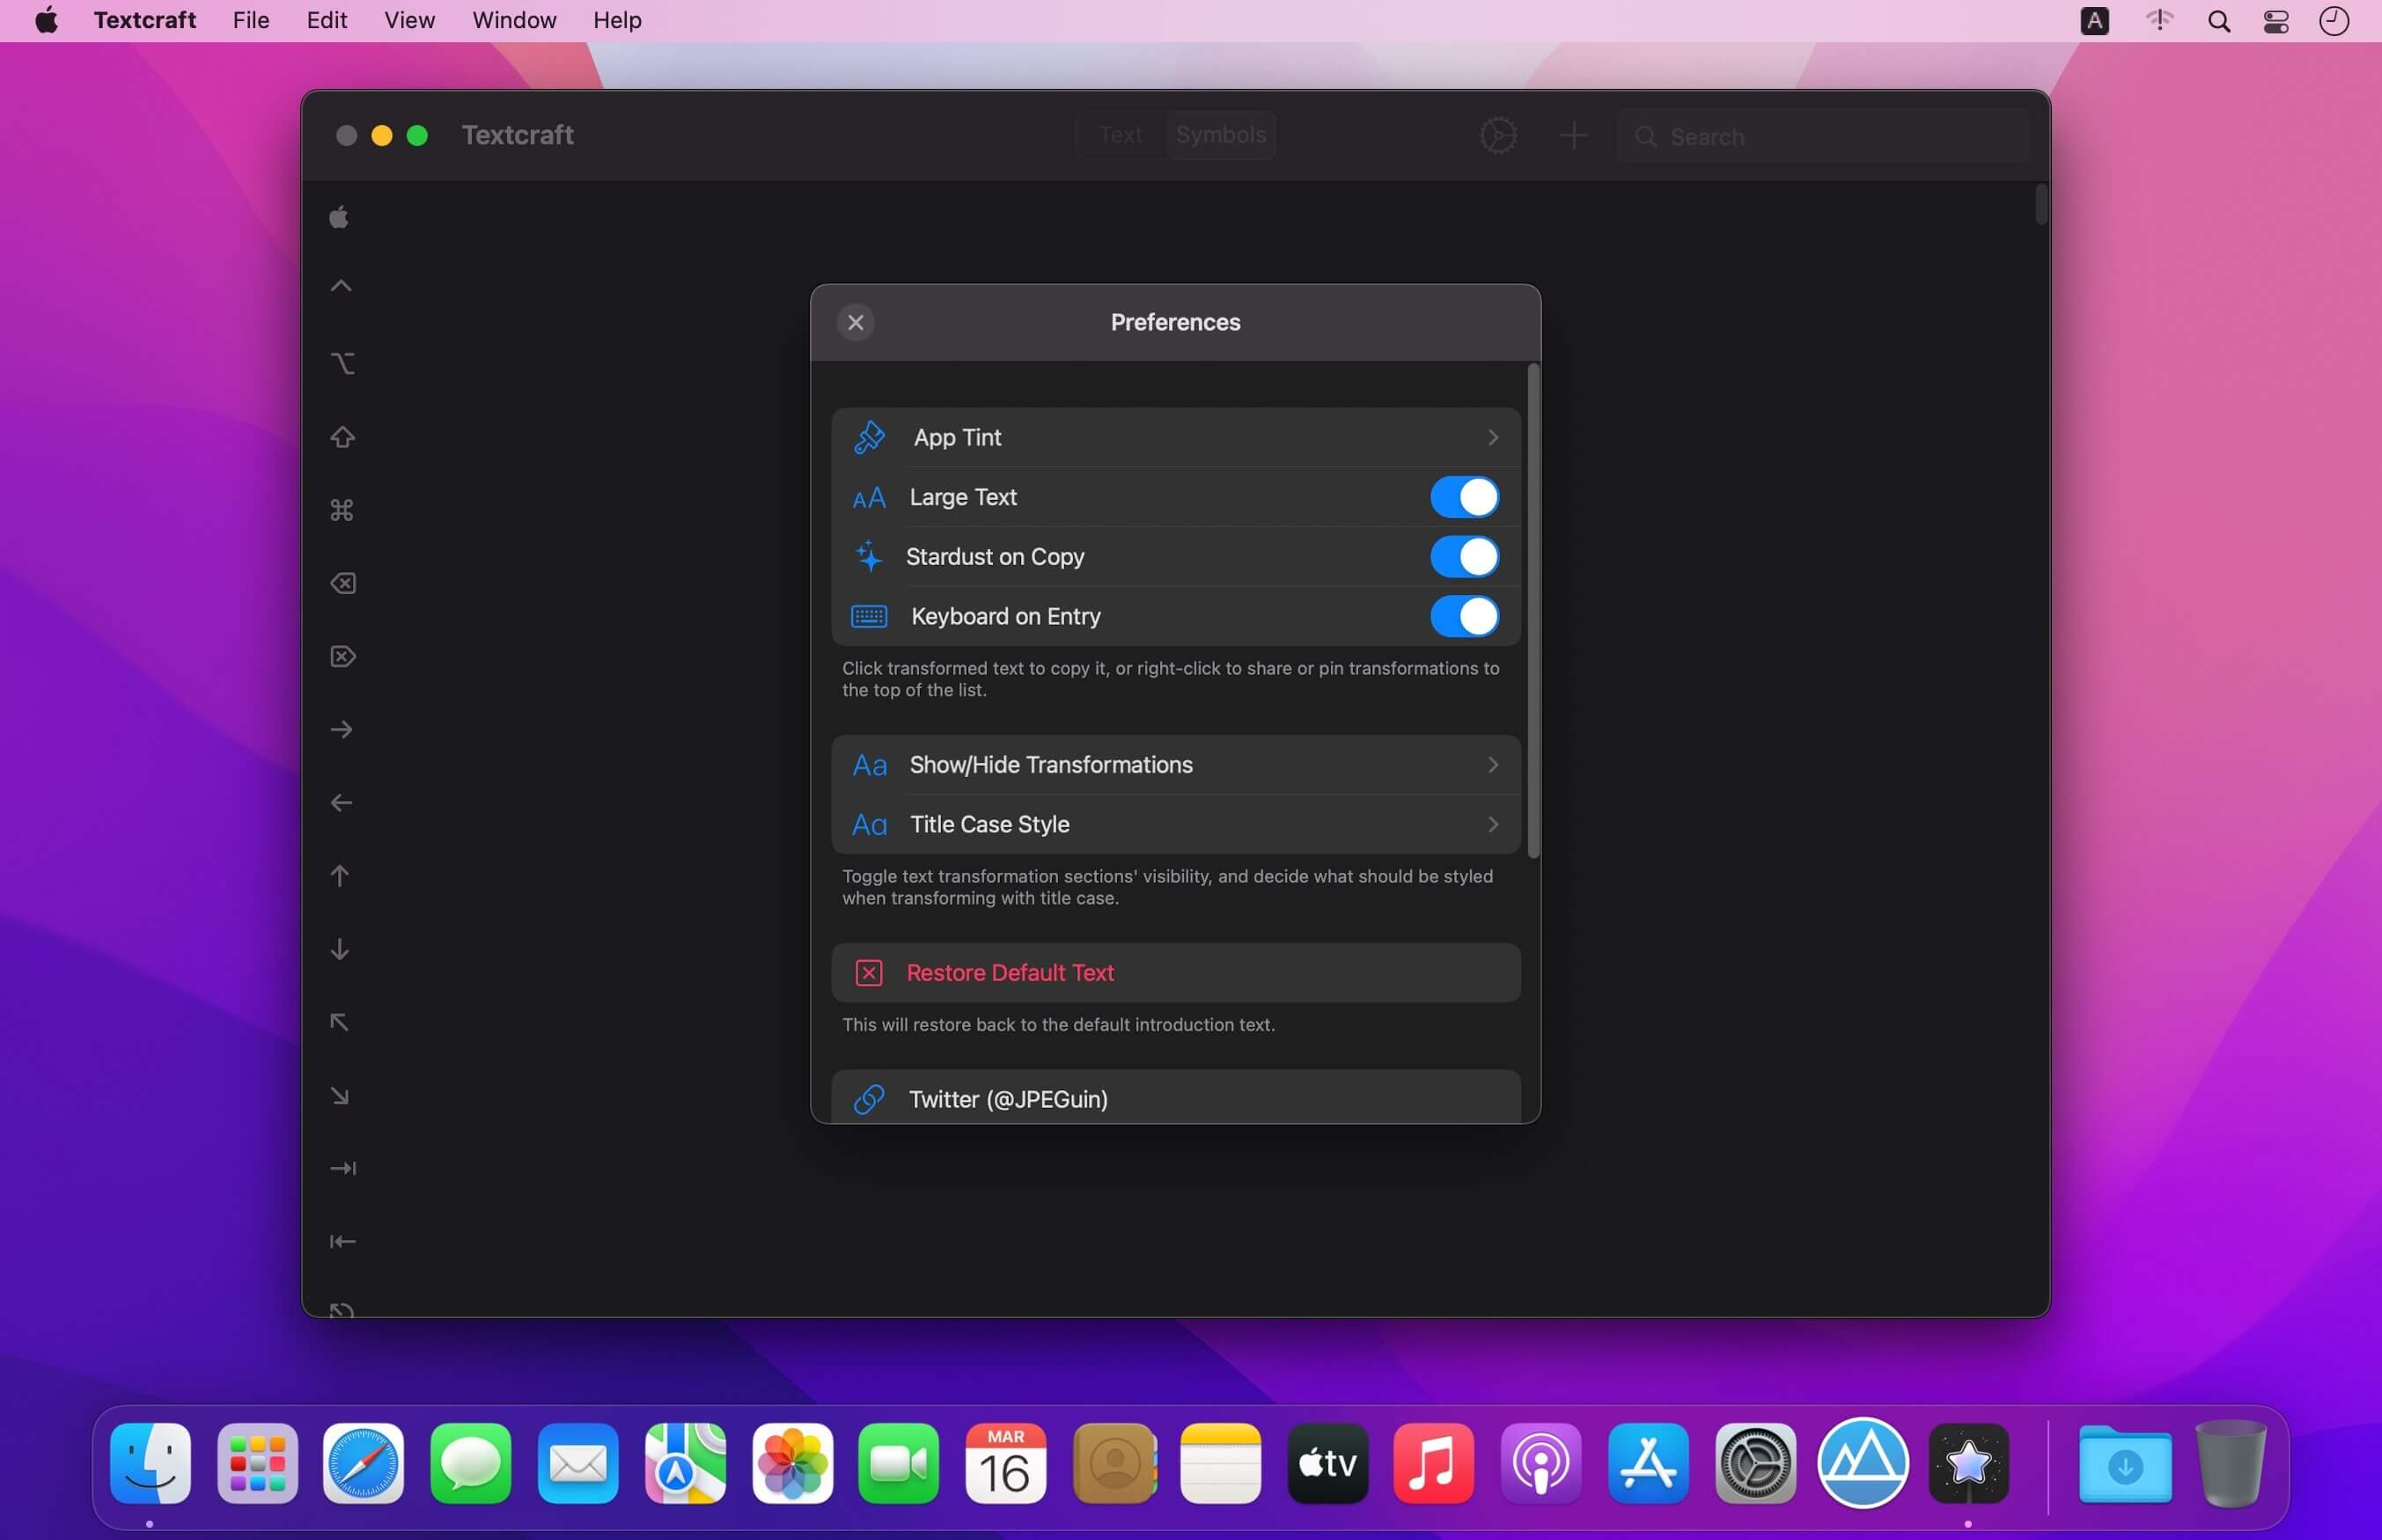Click the delete backward symbol in sidebar
This screenshot has width=2382, height=1540.
coord(342,583)
